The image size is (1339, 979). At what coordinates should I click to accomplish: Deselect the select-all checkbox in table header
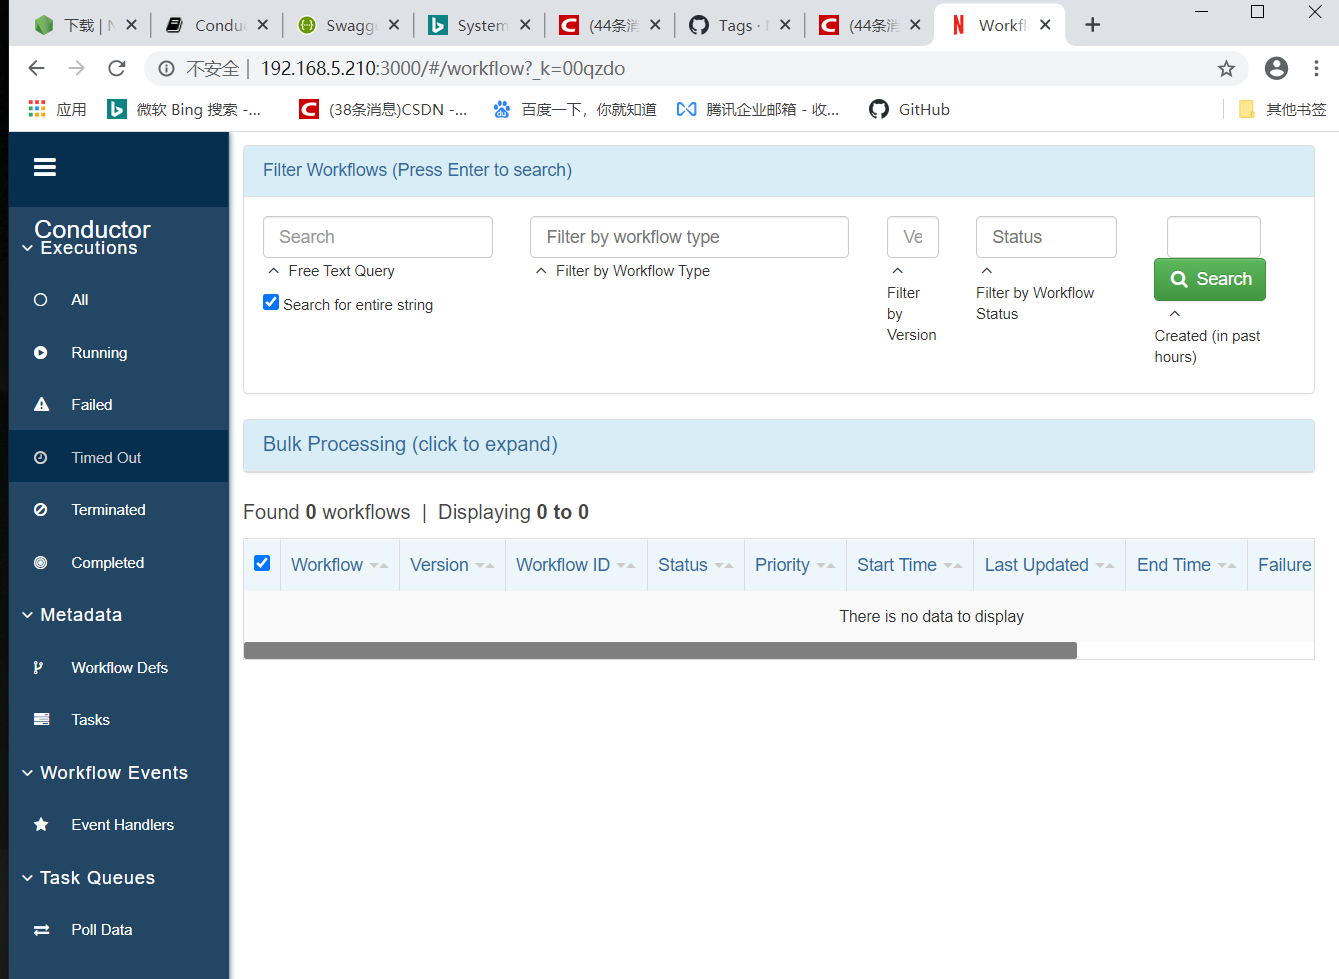tap(261, 562)
